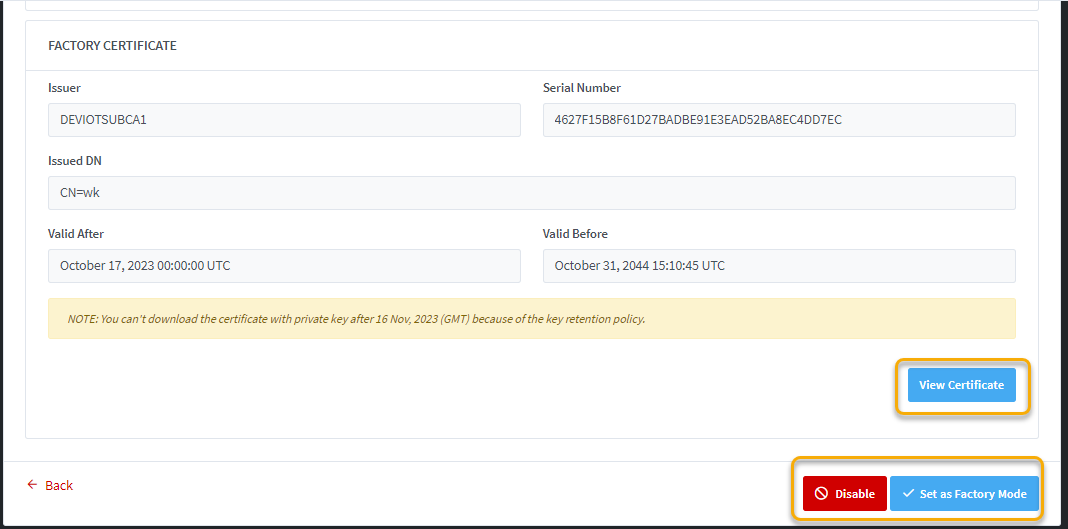
Task: Click the Serial Number label
Action: (581, 88)
